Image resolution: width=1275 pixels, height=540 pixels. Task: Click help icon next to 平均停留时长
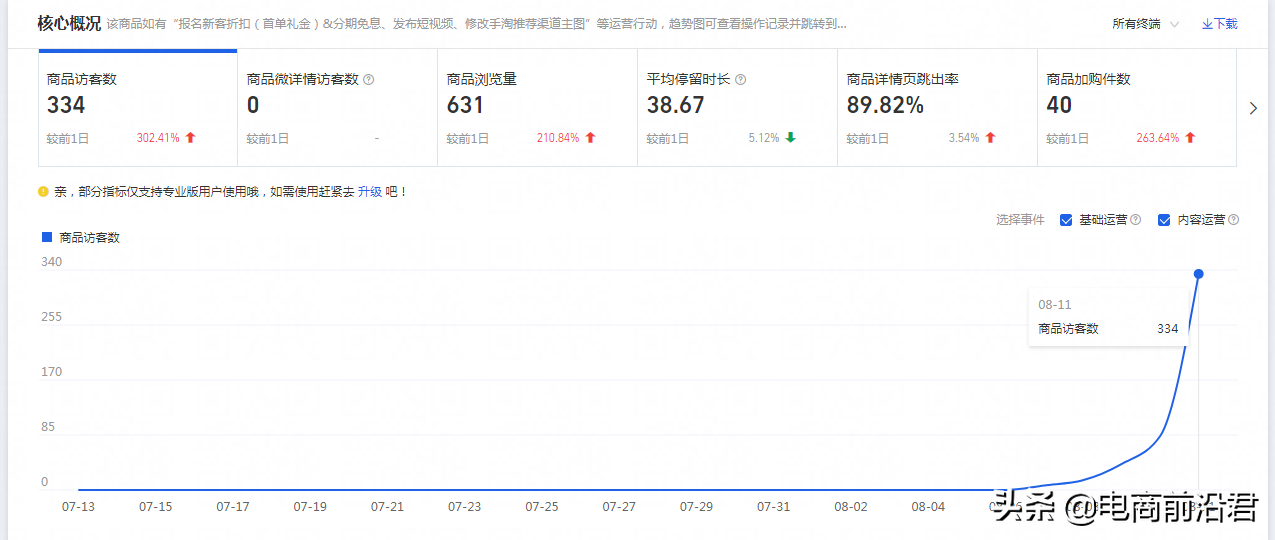[x=740, y=79]
